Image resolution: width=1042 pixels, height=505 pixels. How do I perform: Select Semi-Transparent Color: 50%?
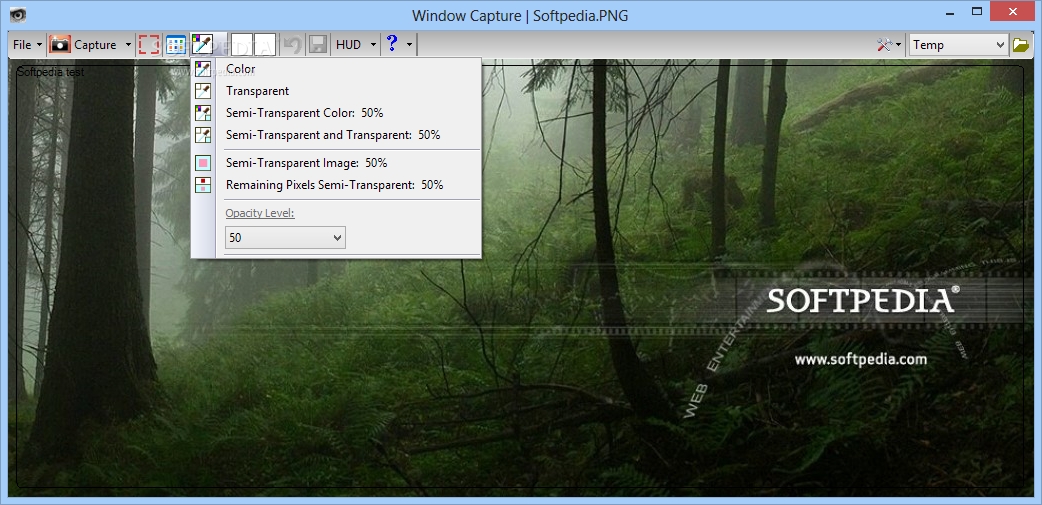point(336,113)
